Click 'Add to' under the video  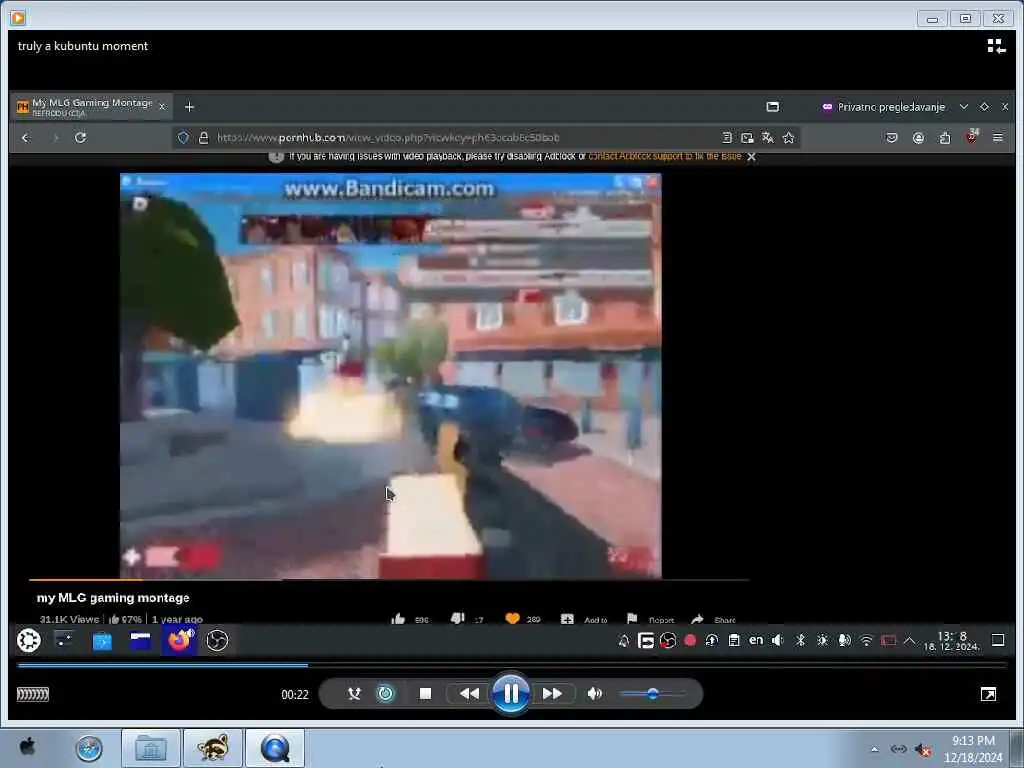(584, 619)
